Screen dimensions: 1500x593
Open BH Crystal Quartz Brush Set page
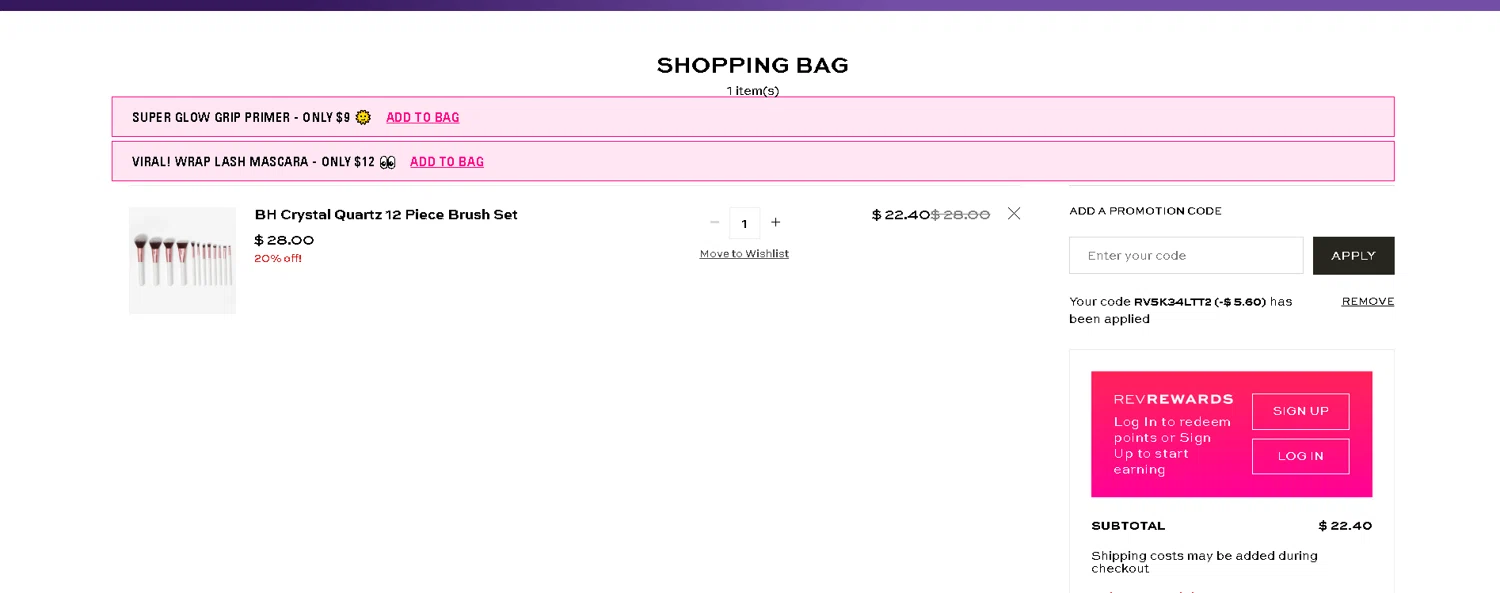point(386,215)
